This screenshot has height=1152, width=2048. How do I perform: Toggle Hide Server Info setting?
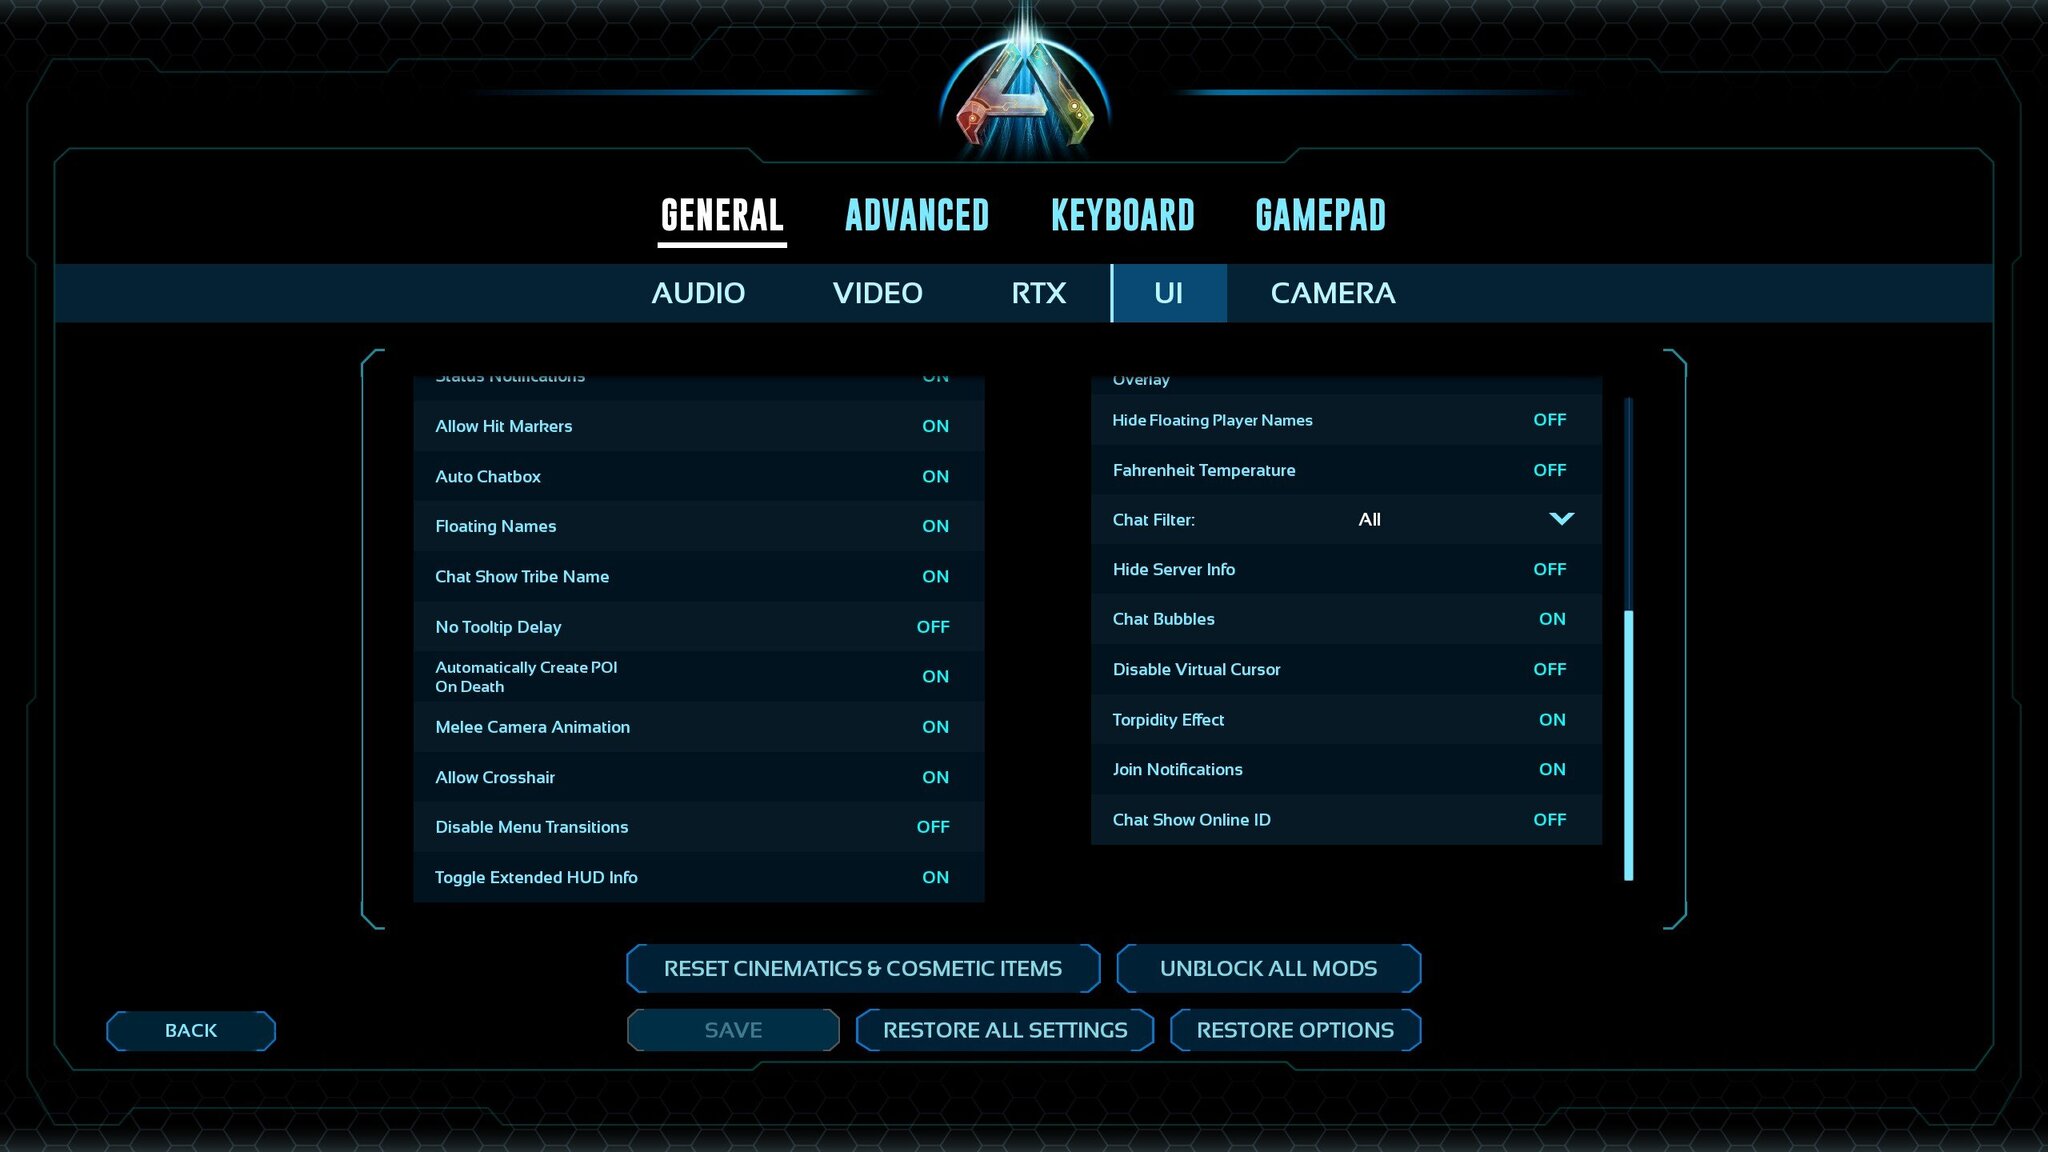pos(1549,569)
